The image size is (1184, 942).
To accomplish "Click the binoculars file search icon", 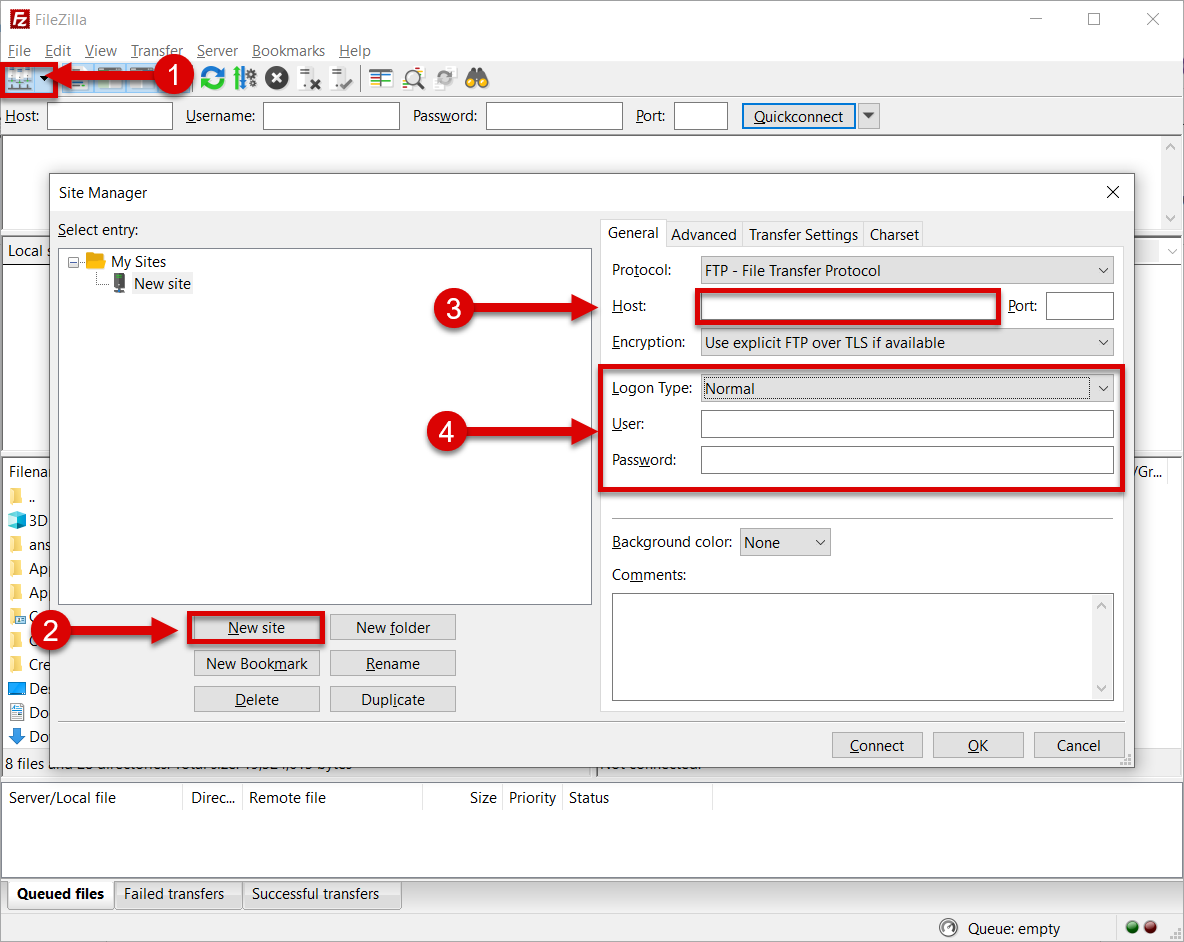I will 476,79.
